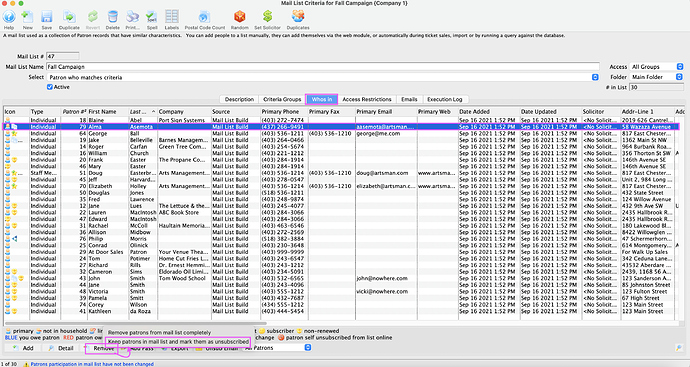Click the Detail button

(x=61, y=348)
